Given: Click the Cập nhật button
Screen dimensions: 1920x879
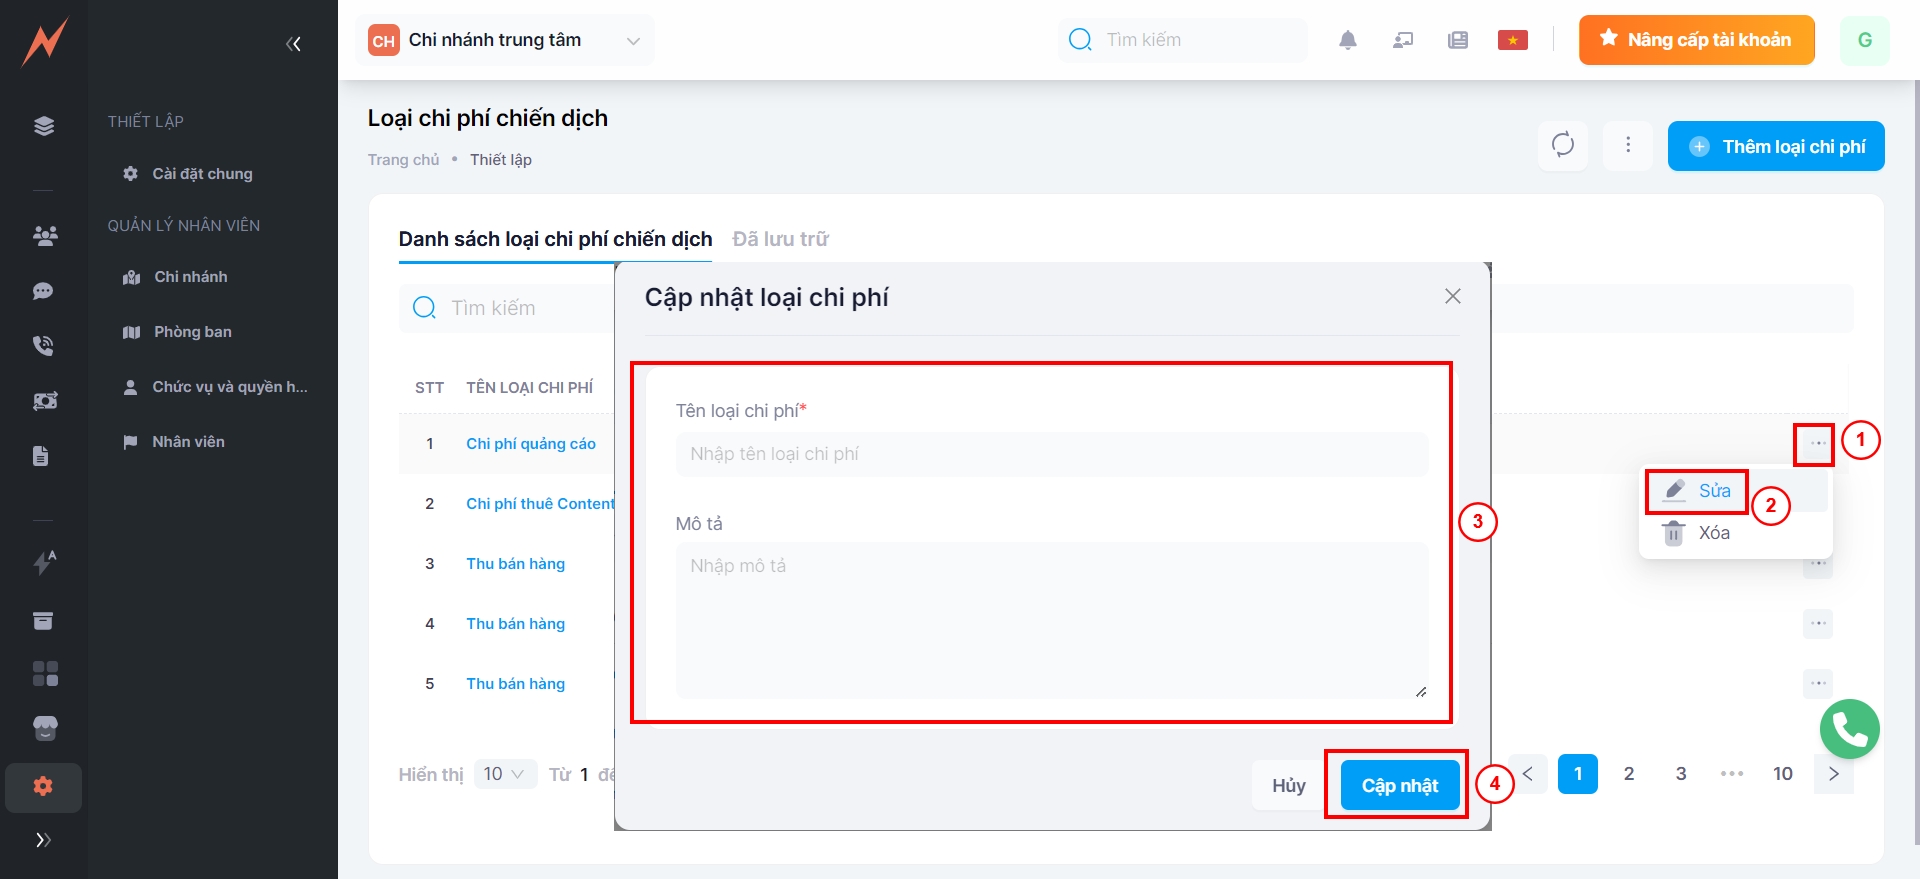Looking at the screenshot, I should coord(1399,786).
